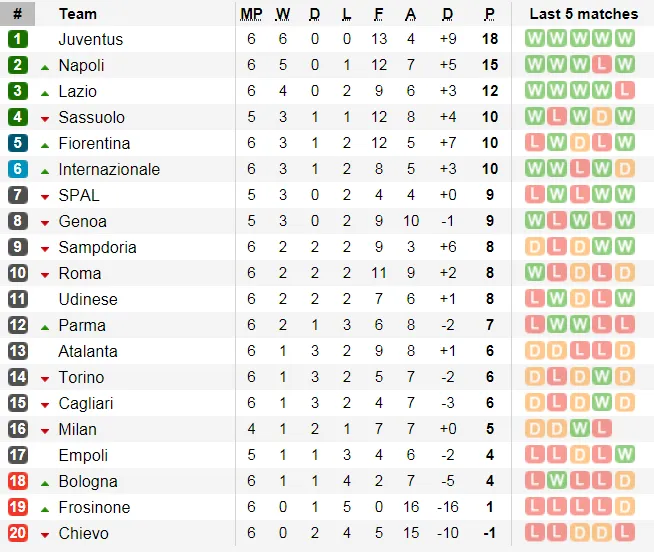The width and height of the screenshot is (654, 552).
Task: Sort by the MP column header
Action: point(251,14)
